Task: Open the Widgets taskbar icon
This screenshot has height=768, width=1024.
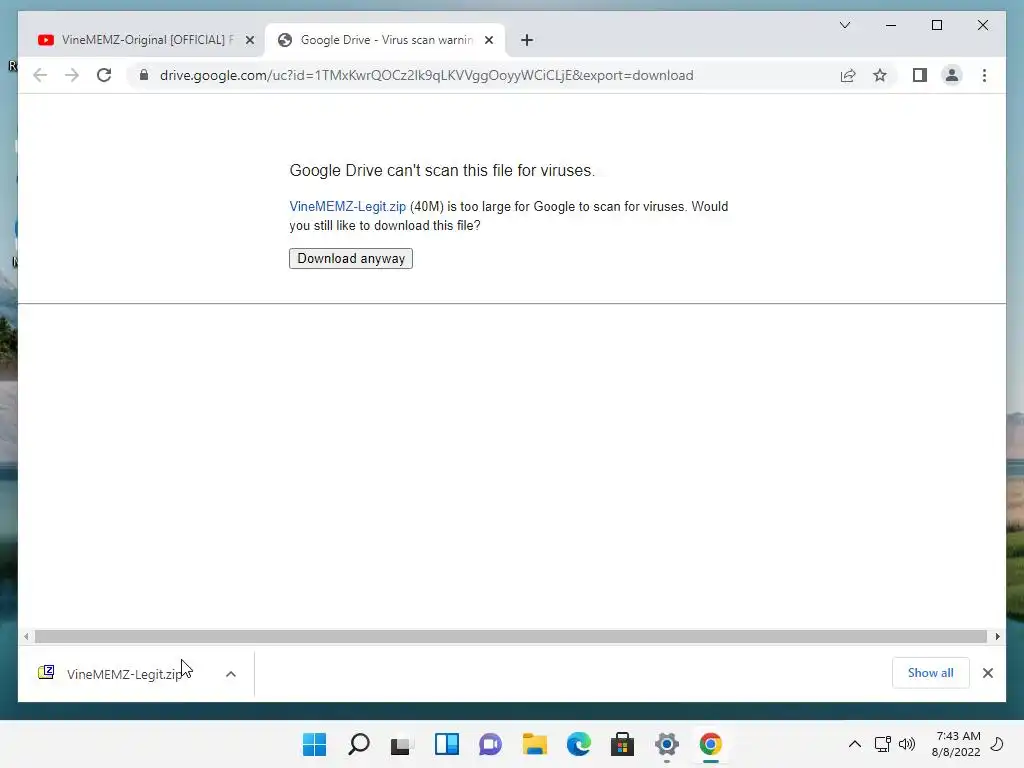Action: tap(447, 744)
